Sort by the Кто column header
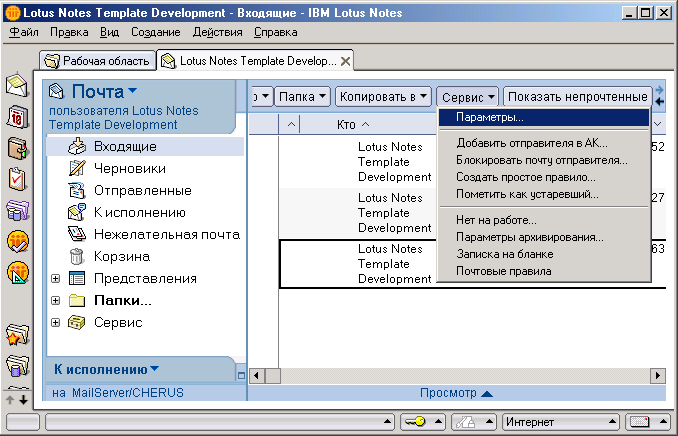Image resolution: width=678 pixels, height=436 pixels. tap(353, 125)
